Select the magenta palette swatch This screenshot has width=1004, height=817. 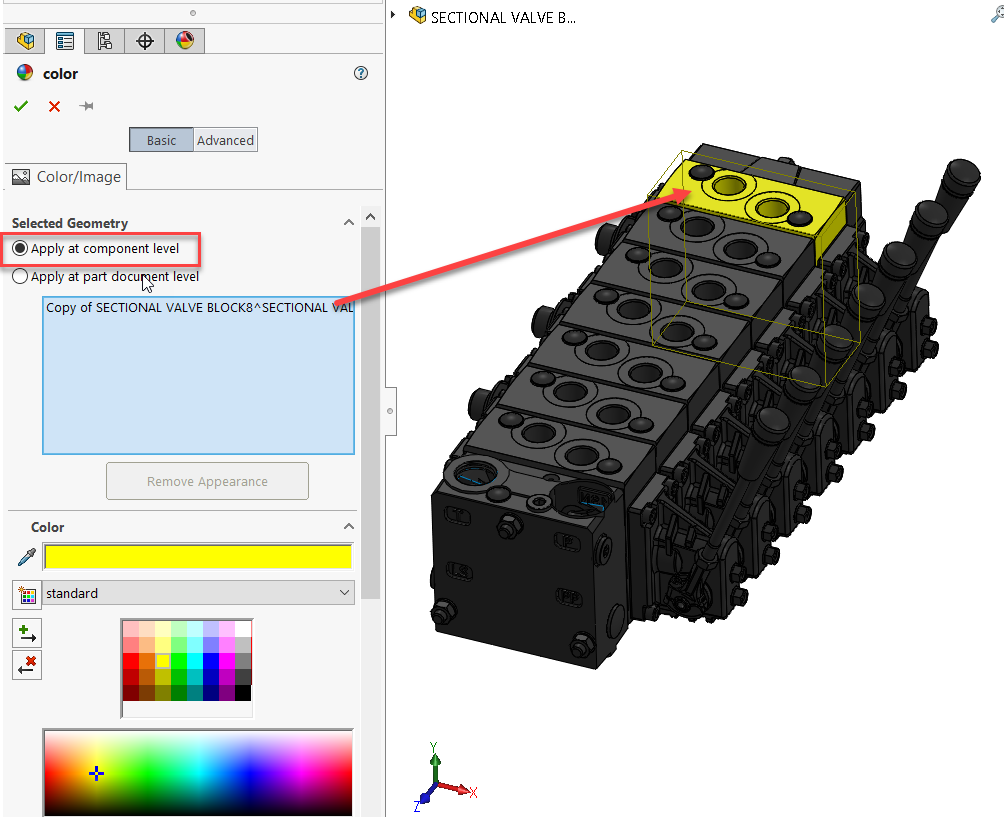(227, 661)
